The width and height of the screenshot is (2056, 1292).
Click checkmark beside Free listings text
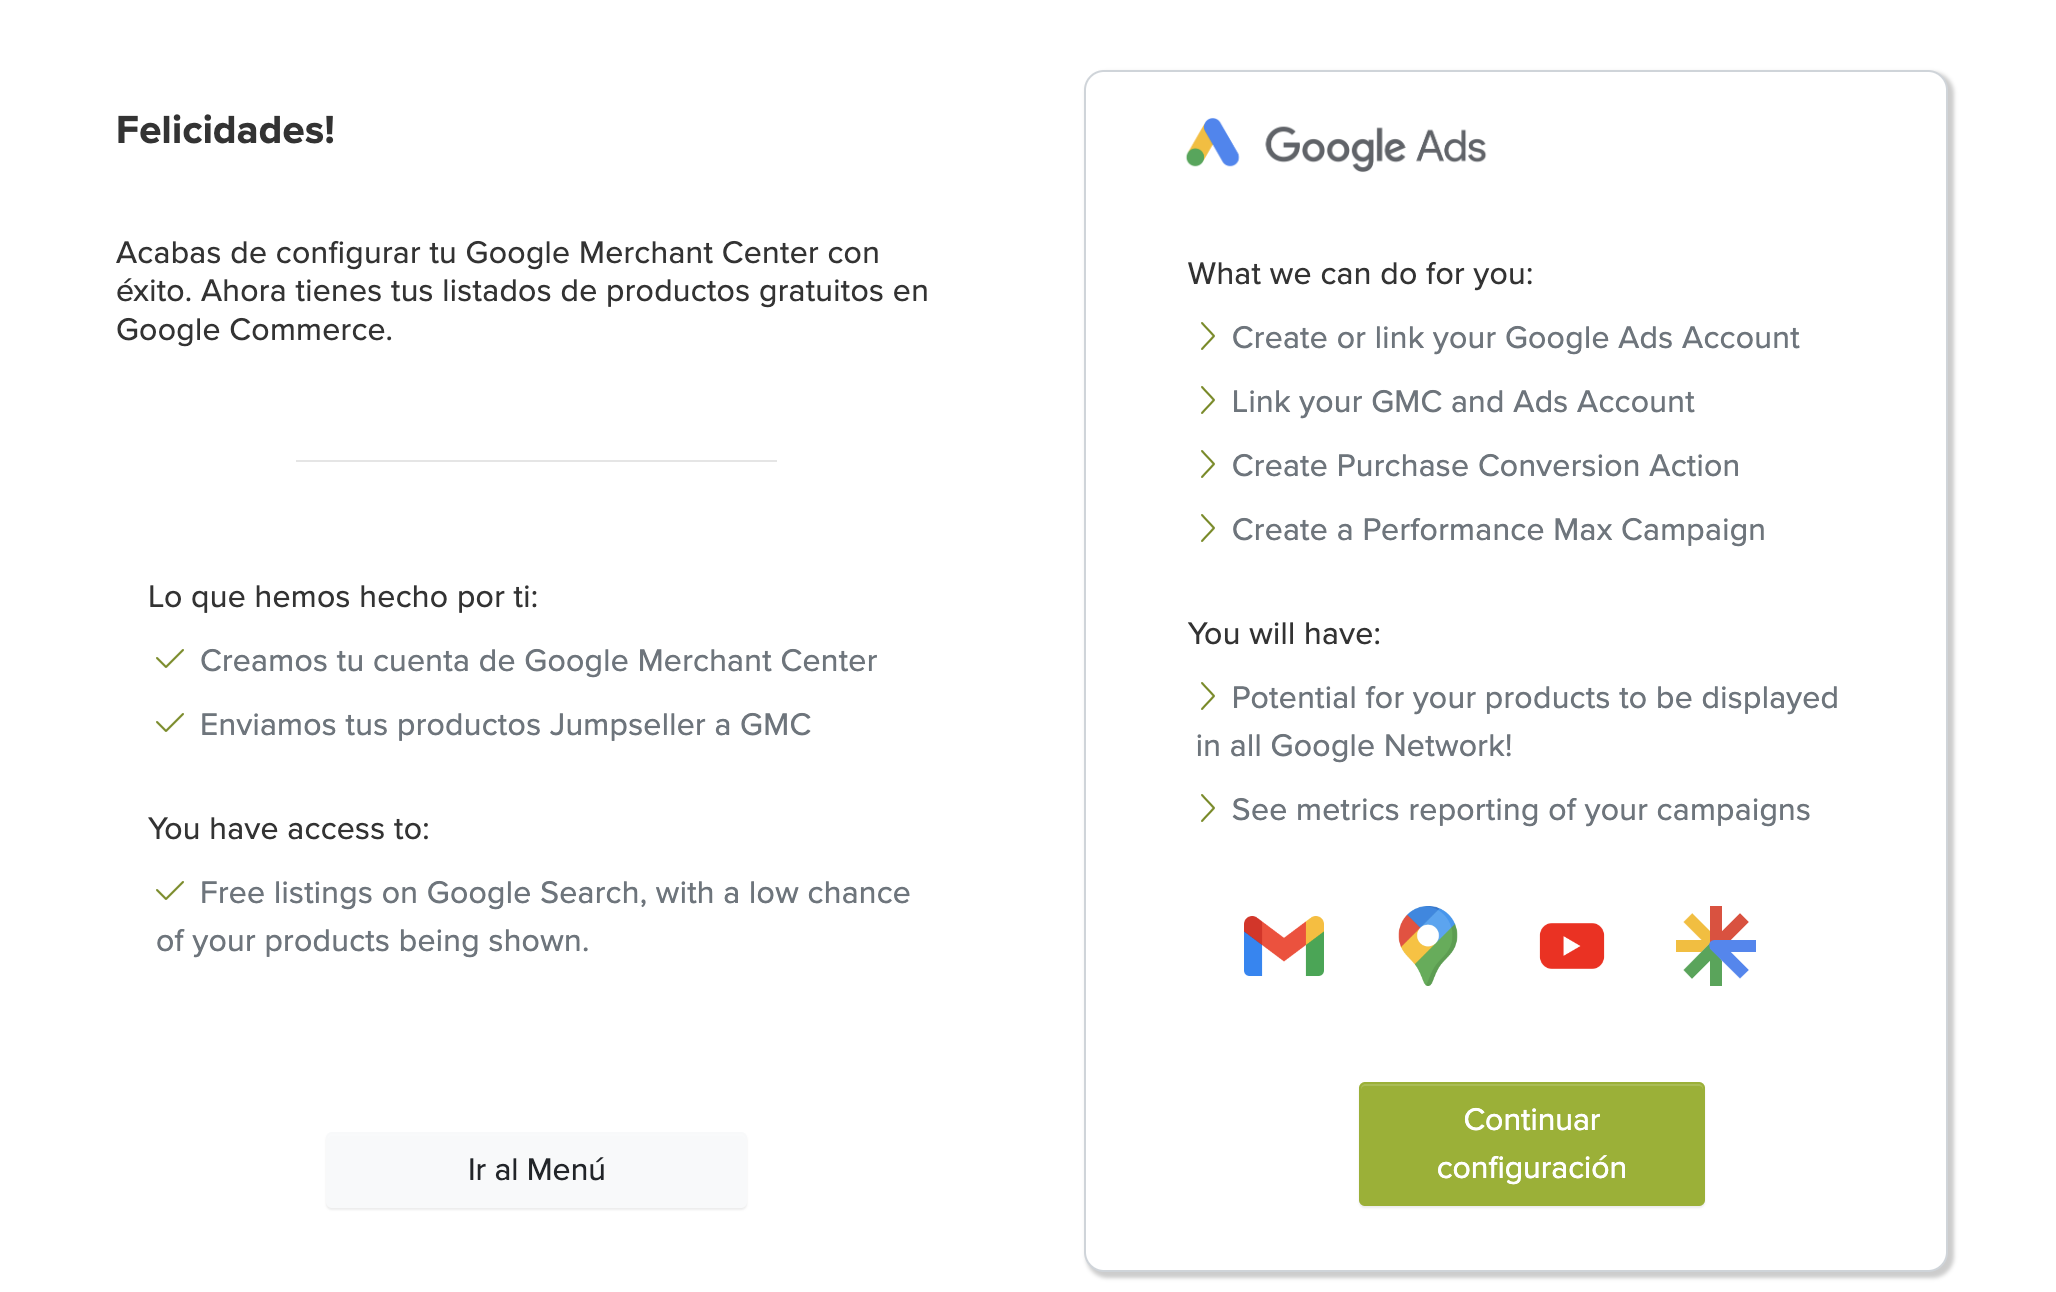[x=170, y=891]
